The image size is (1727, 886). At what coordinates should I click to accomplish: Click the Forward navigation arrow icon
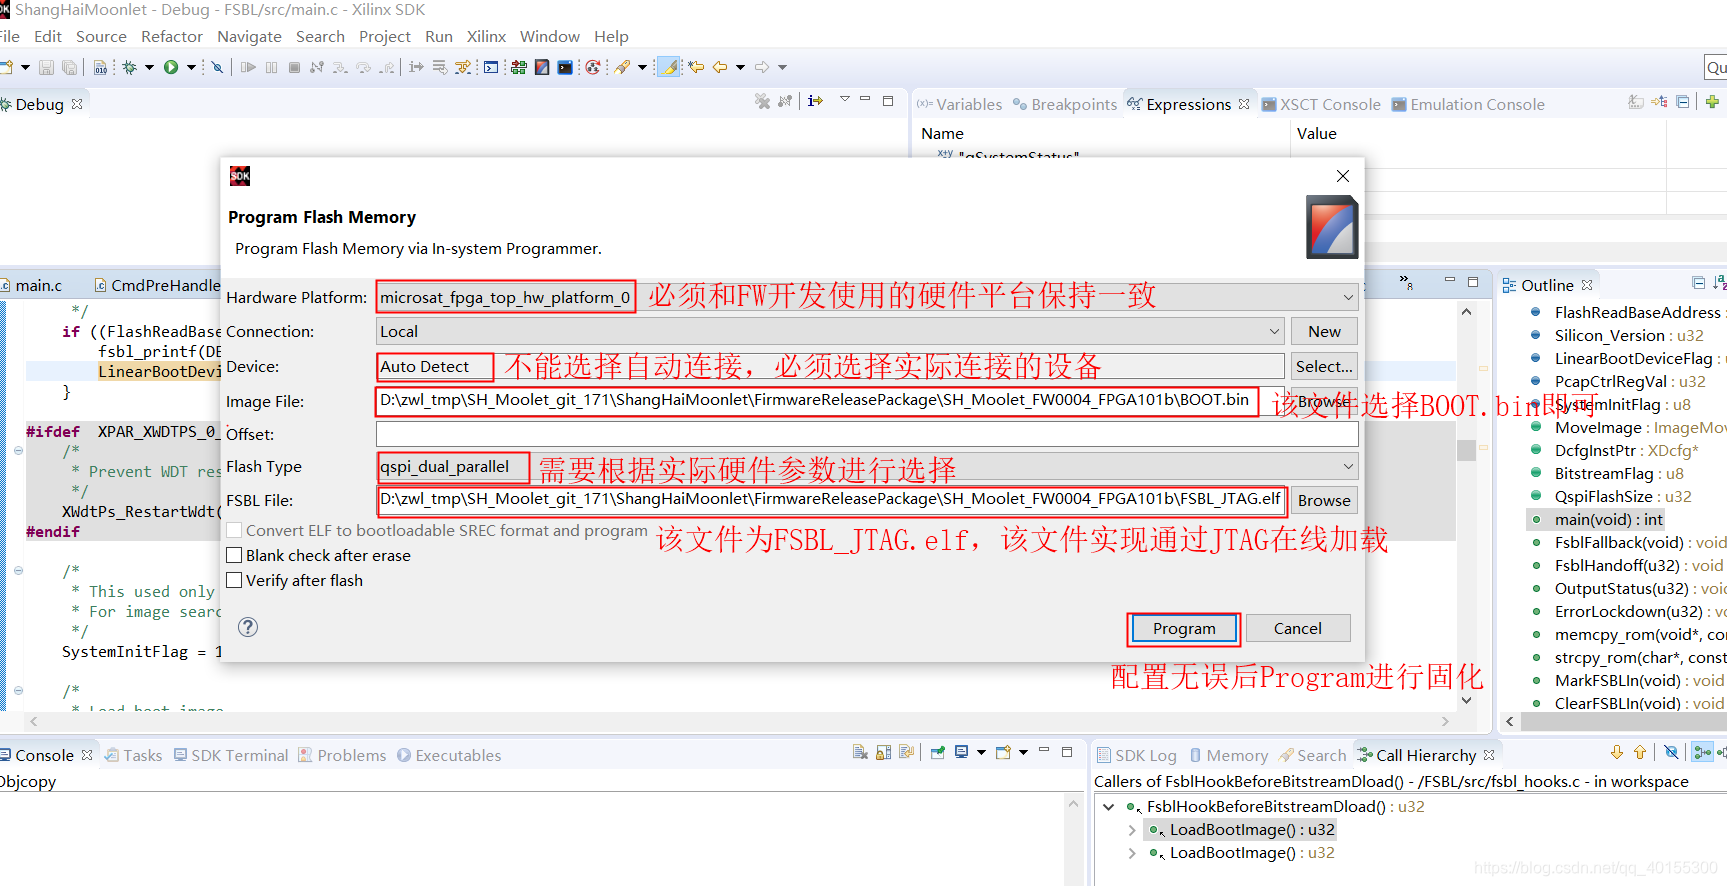coord(762,67)
